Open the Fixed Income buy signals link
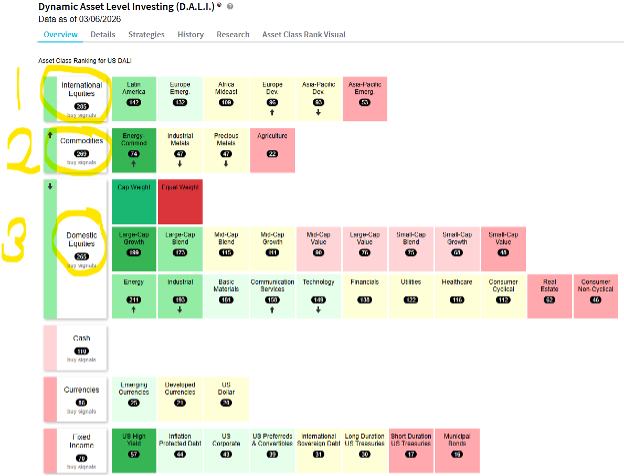Screen dimensions: 624x476 pos(81,467)
